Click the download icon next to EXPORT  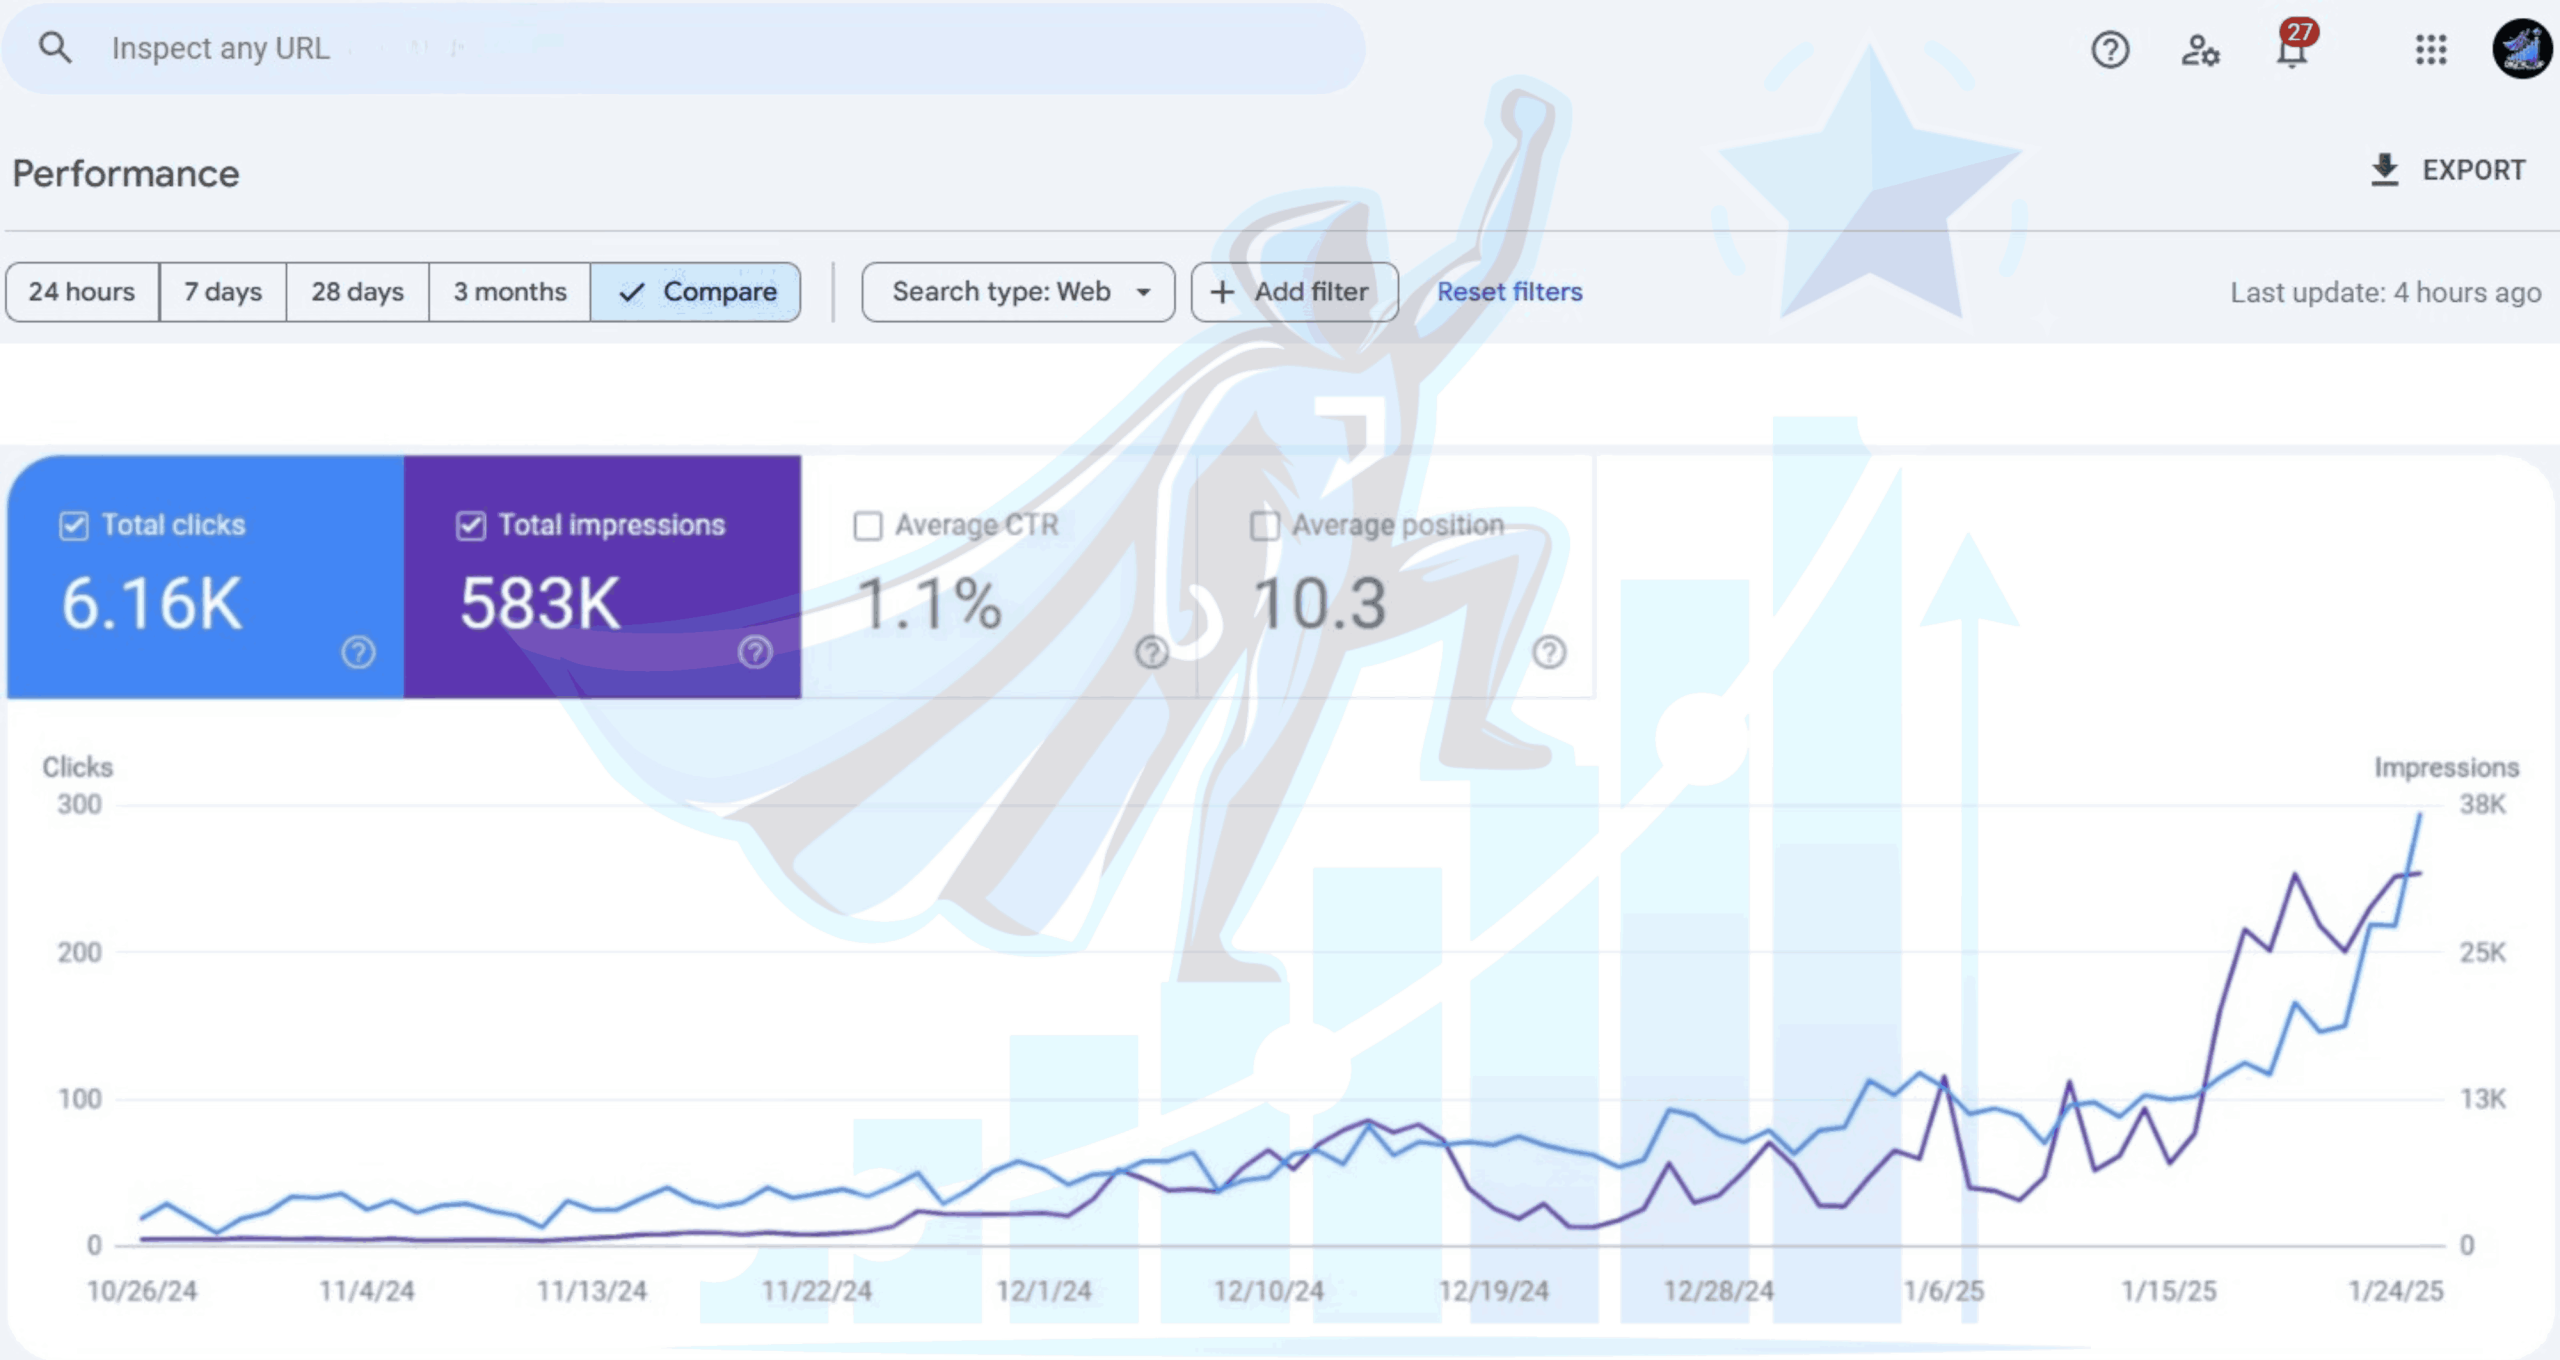(2386, 169)
